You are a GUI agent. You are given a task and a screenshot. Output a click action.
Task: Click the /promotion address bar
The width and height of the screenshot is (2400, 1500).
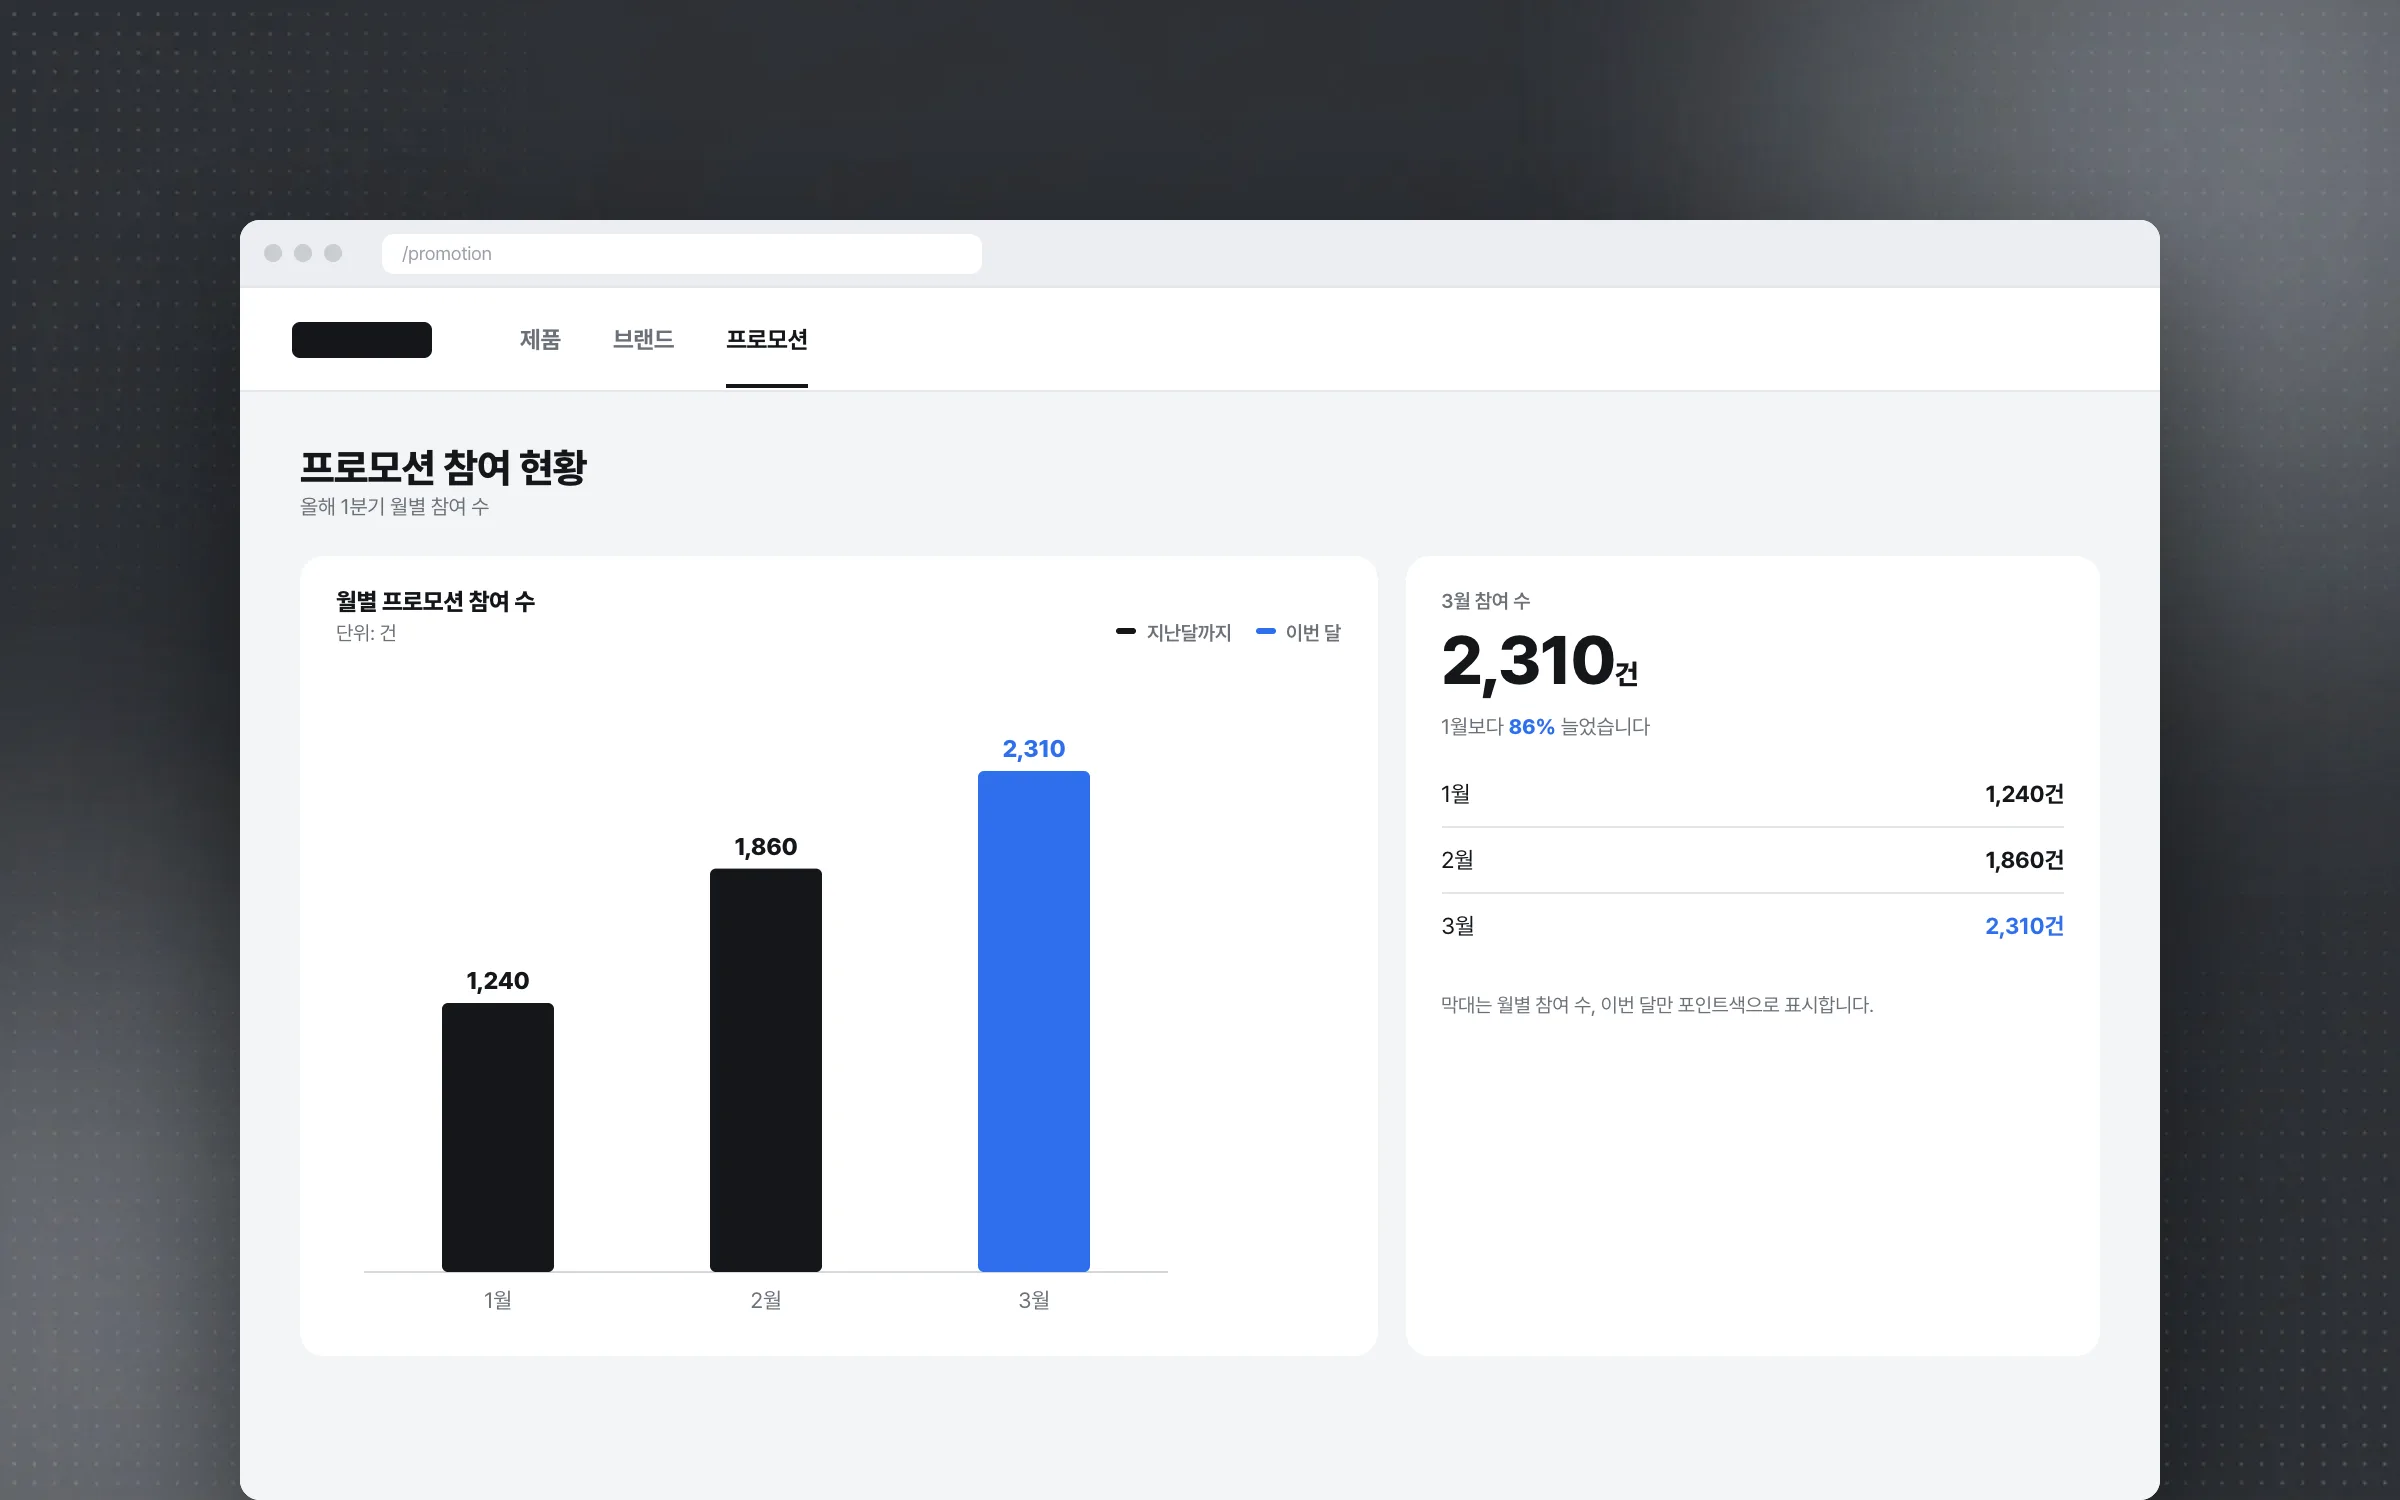tap(681, 254)
